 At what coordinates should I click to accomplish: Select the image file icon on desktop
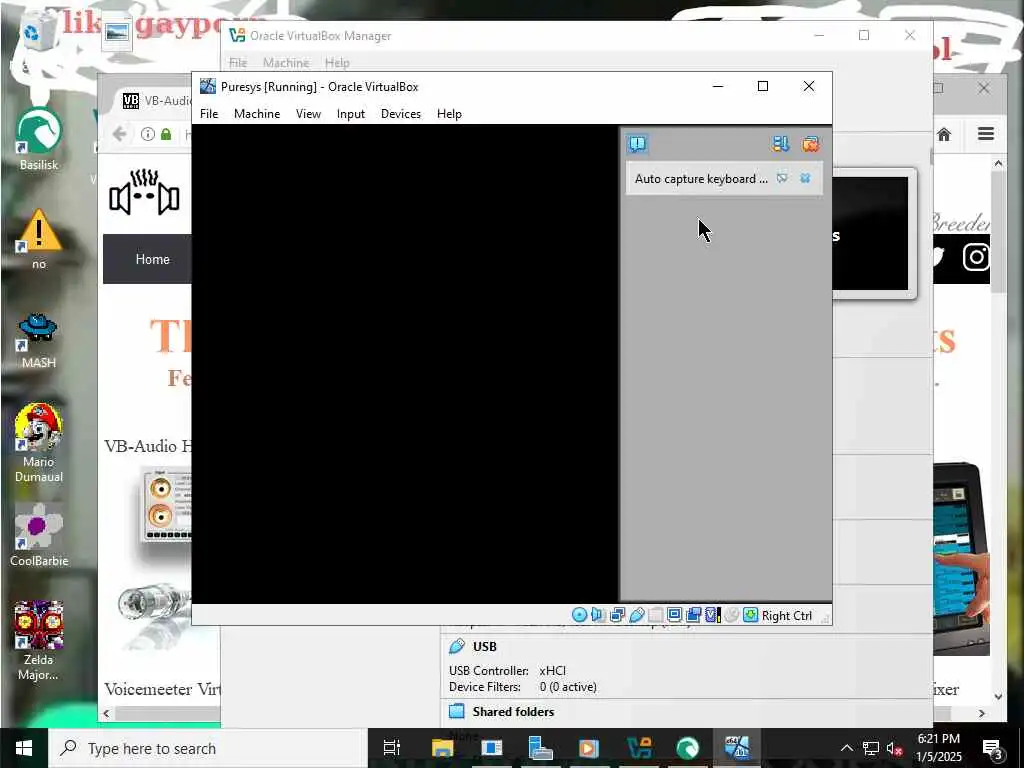tap(117, 31)
